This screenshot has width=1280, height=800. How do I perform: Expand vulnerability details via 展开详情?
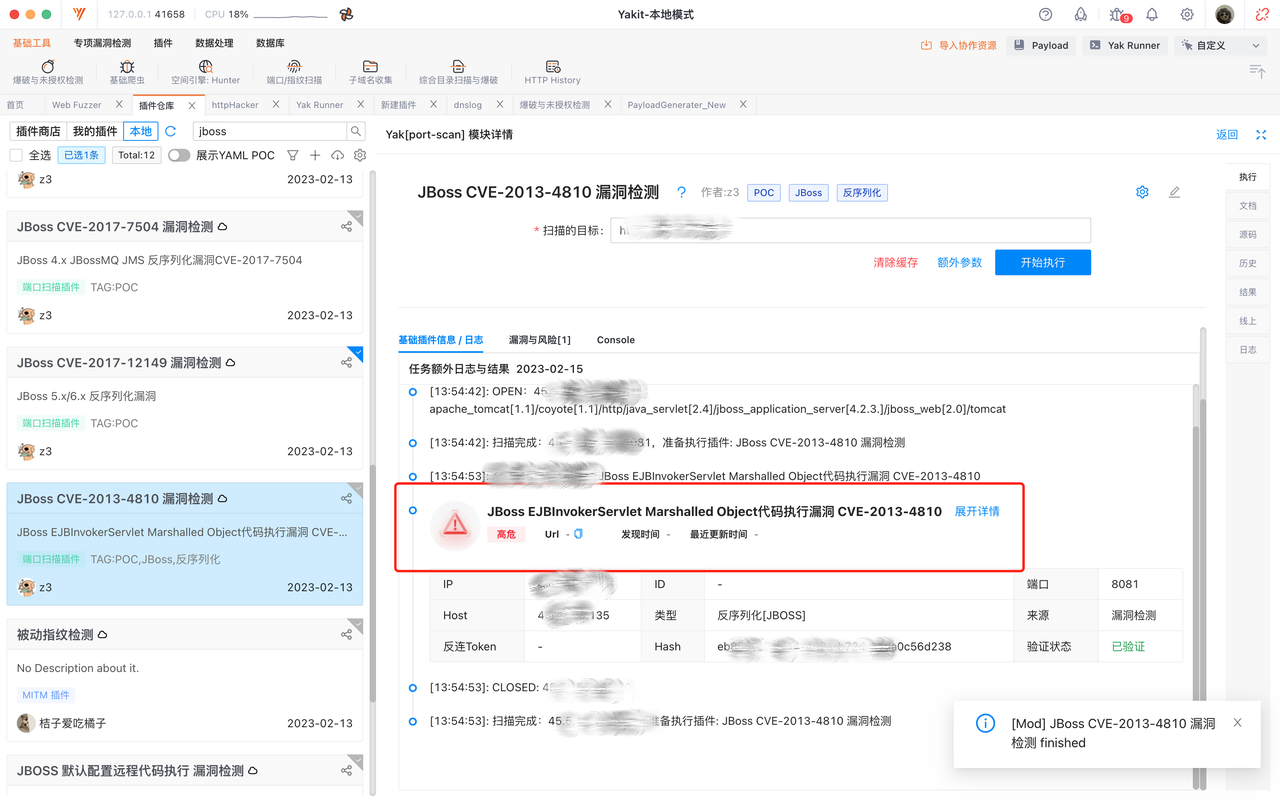977,511
